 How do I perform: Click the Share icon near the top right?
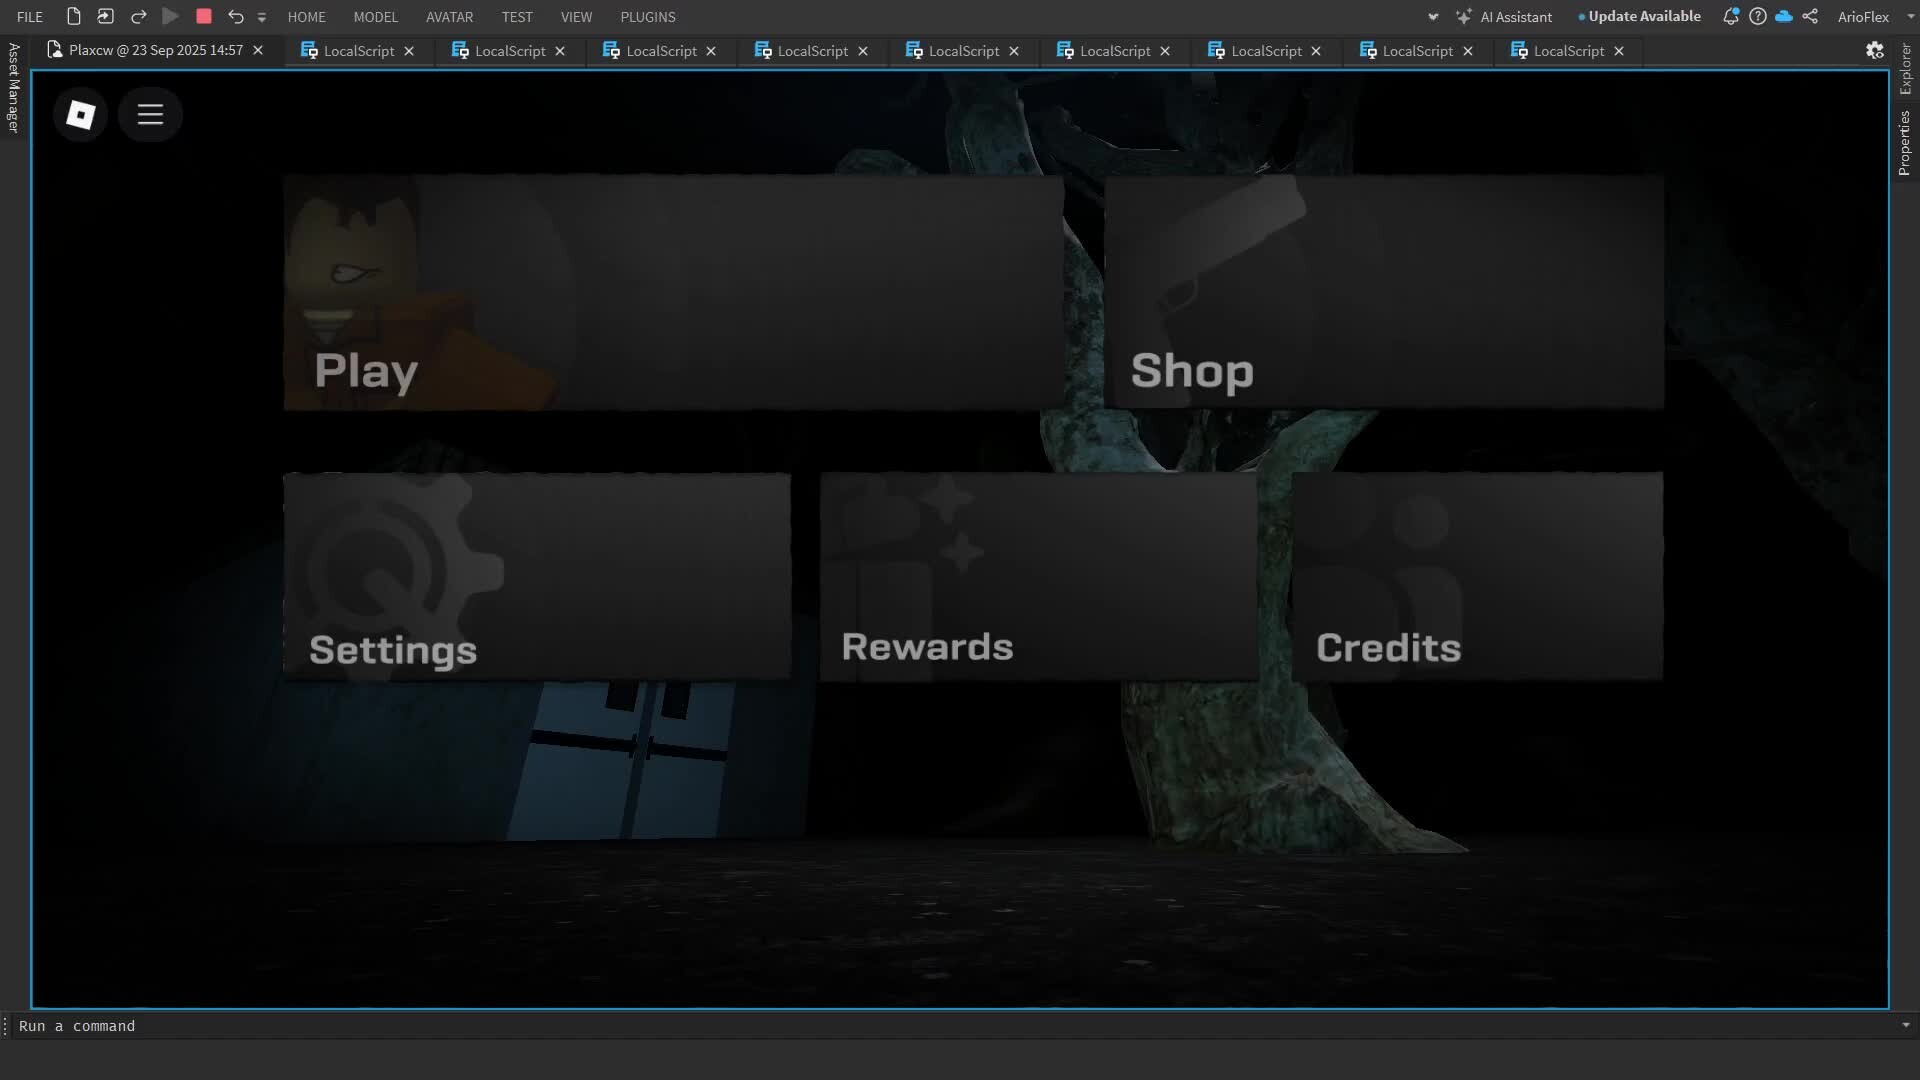point(1810,16)
